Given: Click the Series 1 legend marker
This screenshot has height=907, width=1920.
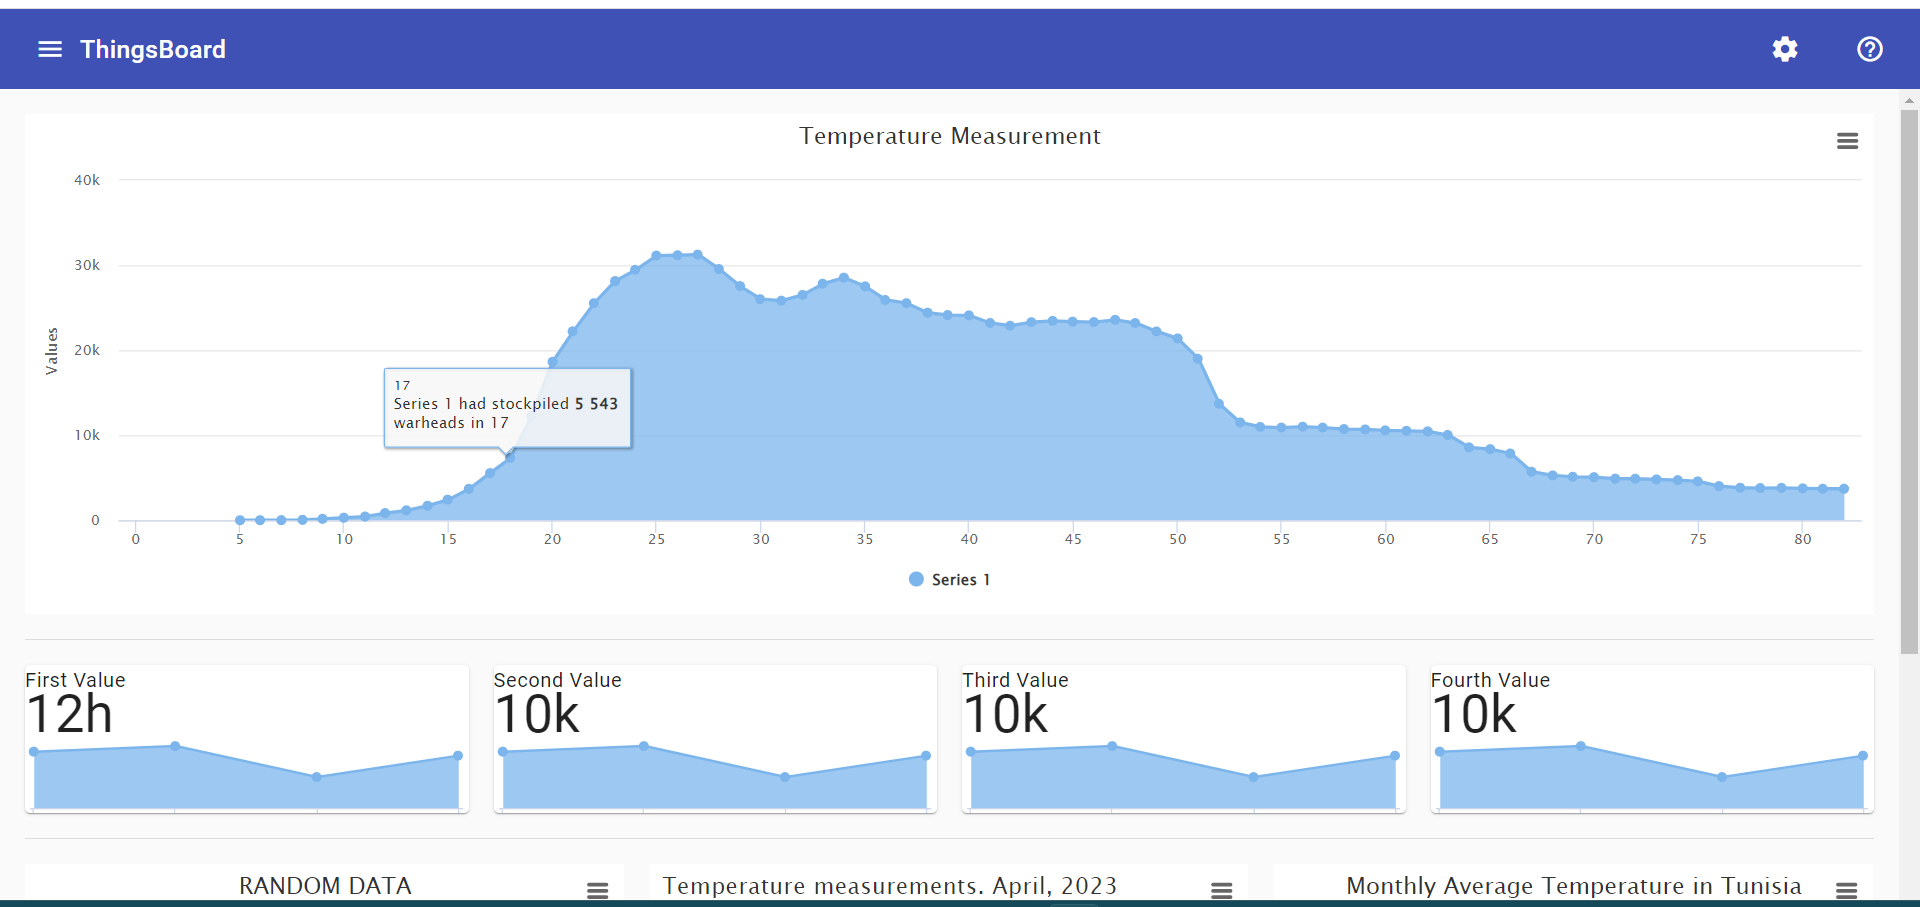Looking at the screenshot, I should pos(915,579).
